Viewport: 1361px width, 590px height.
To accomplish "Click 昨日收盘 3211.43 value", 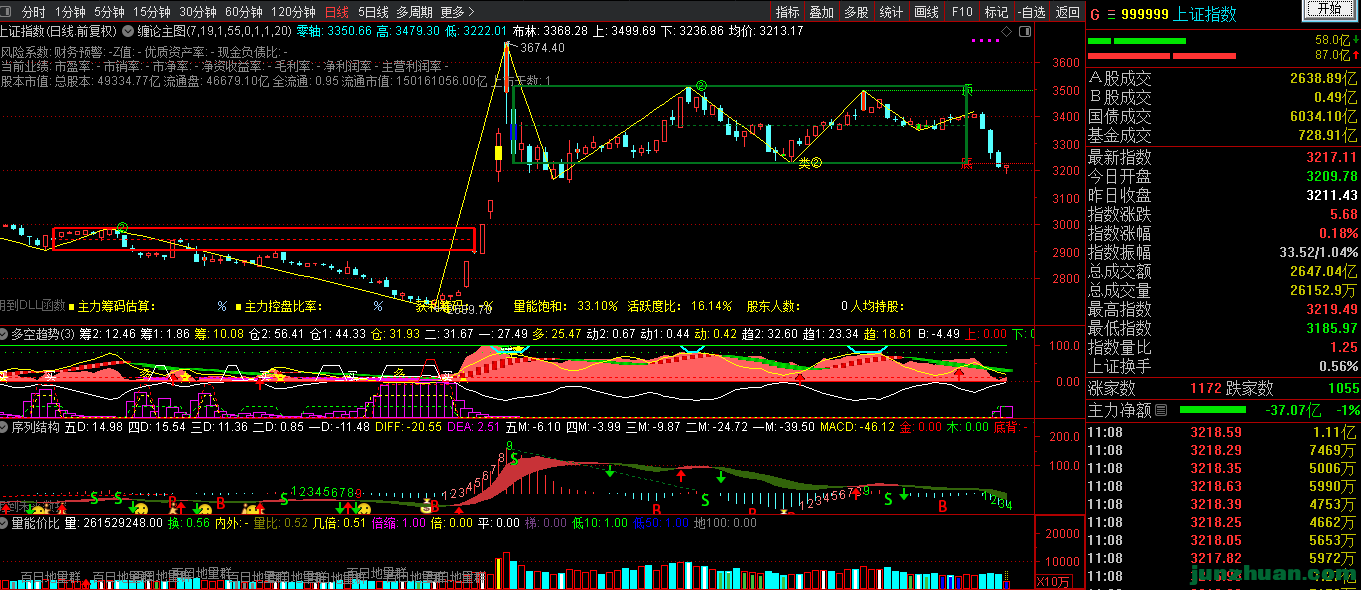I will [1331, 195].
